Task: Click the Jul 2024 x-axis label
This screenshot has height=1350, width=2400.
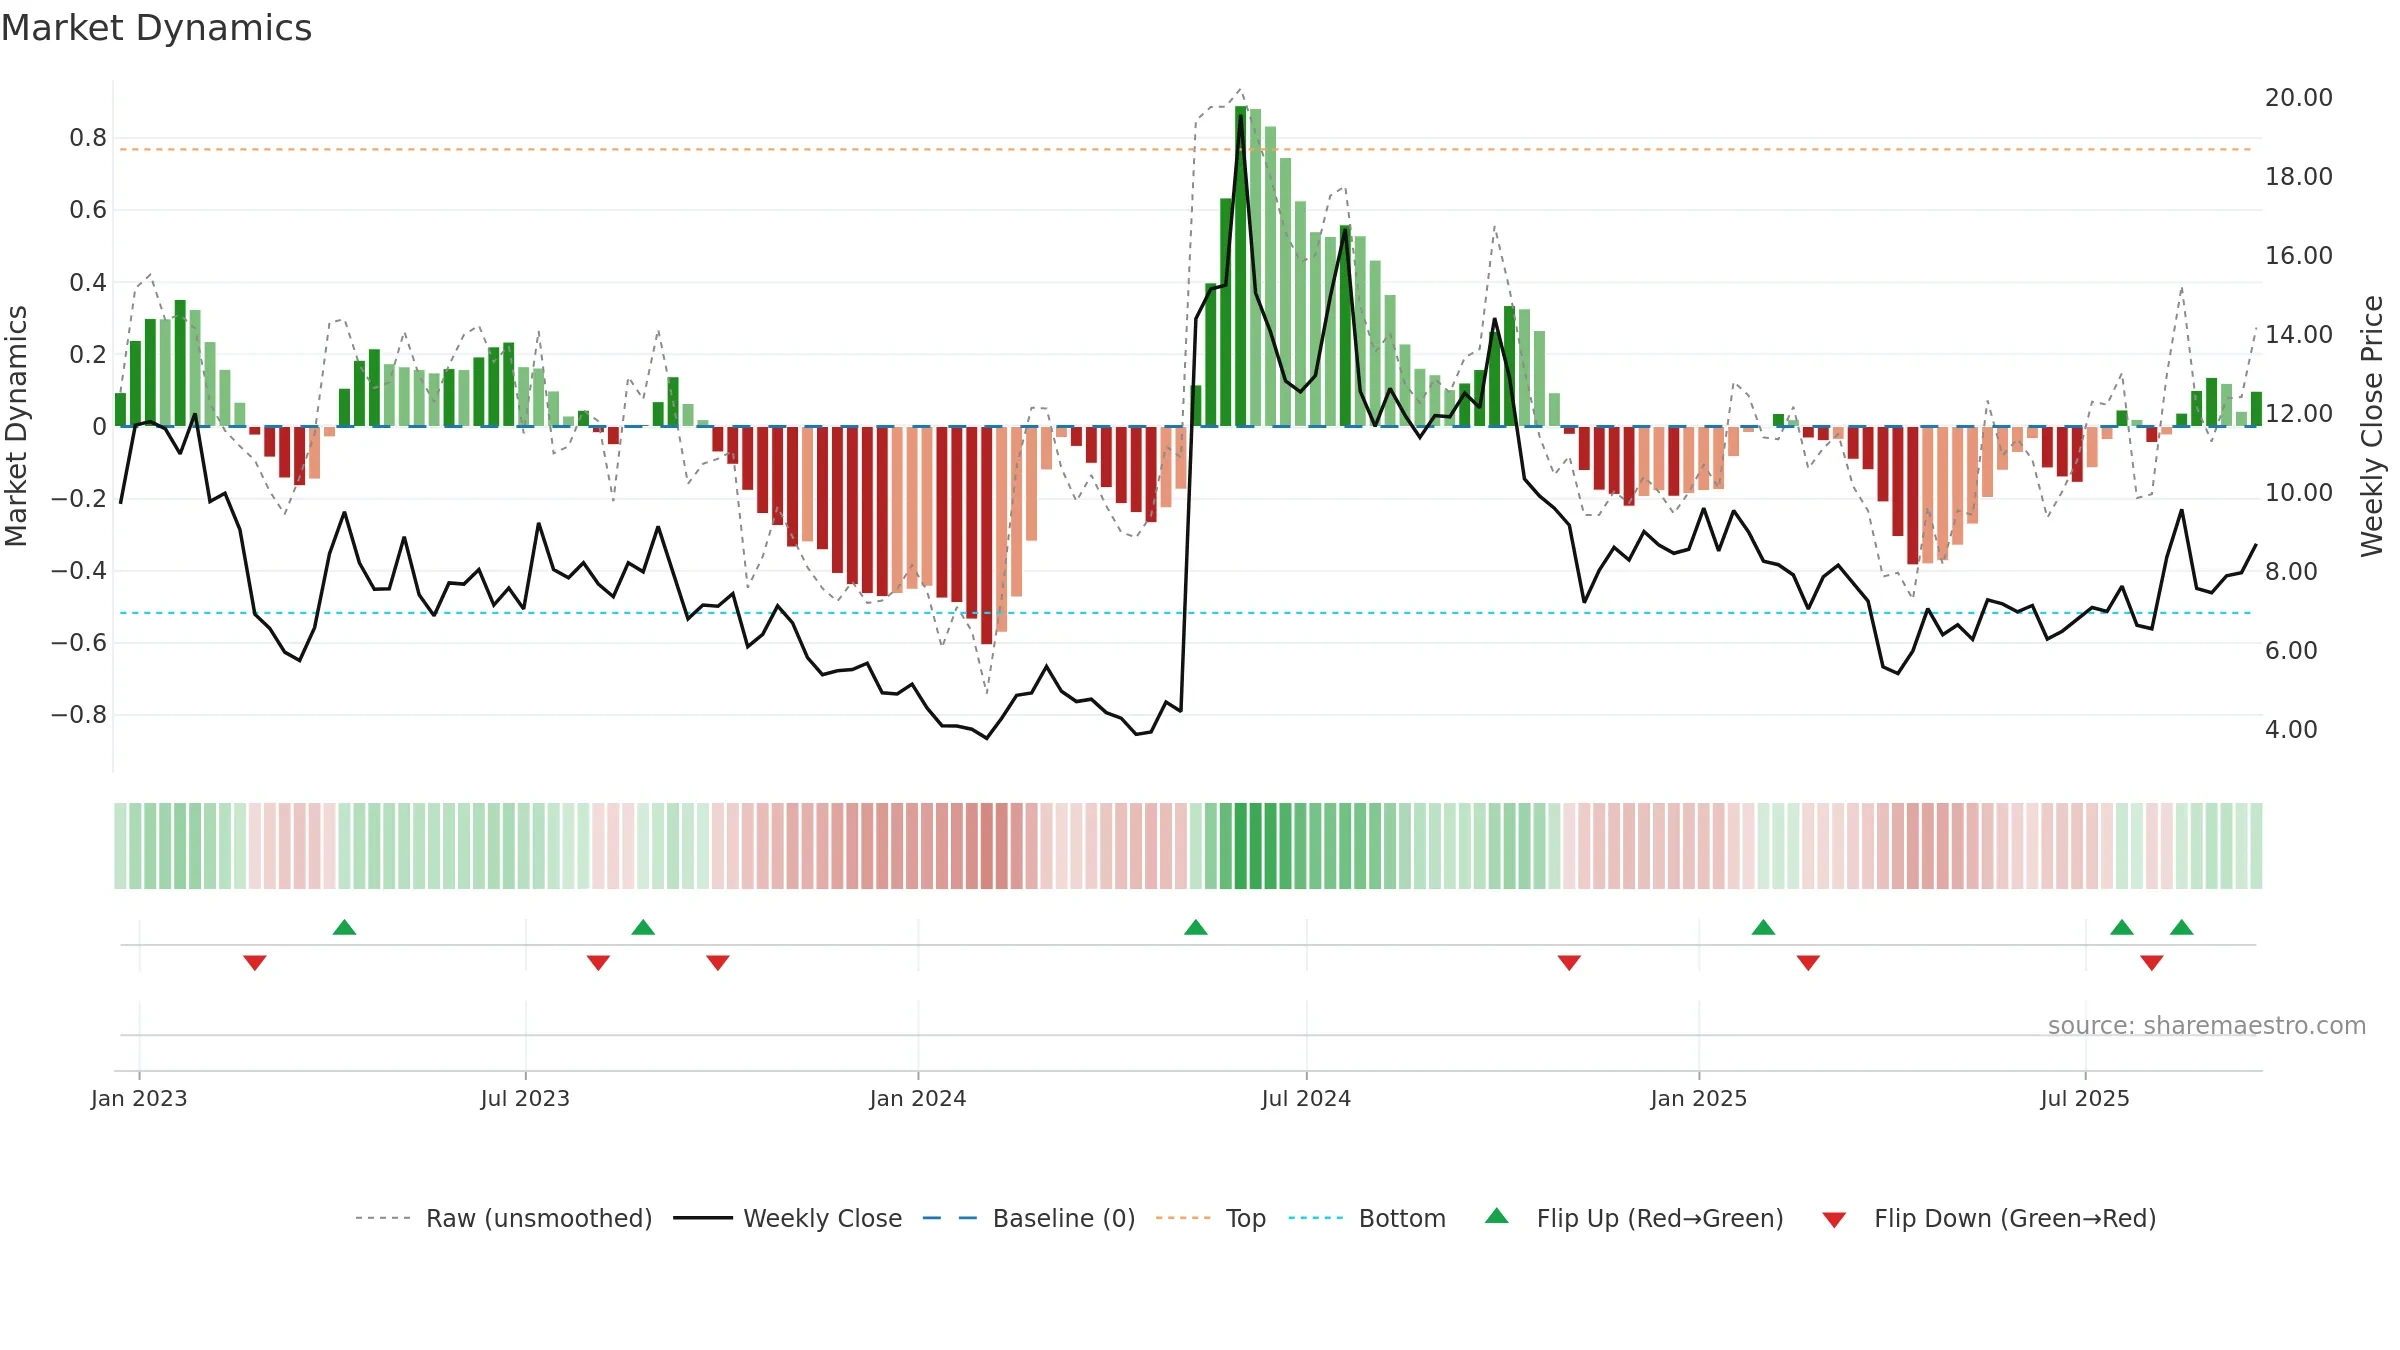Action: coord(1306,1098)
